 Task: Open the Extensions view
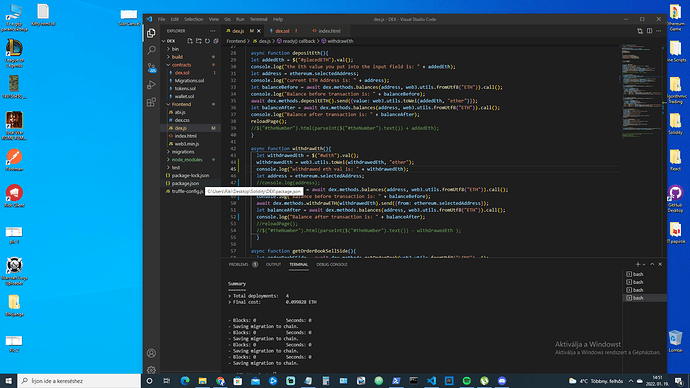151,102
